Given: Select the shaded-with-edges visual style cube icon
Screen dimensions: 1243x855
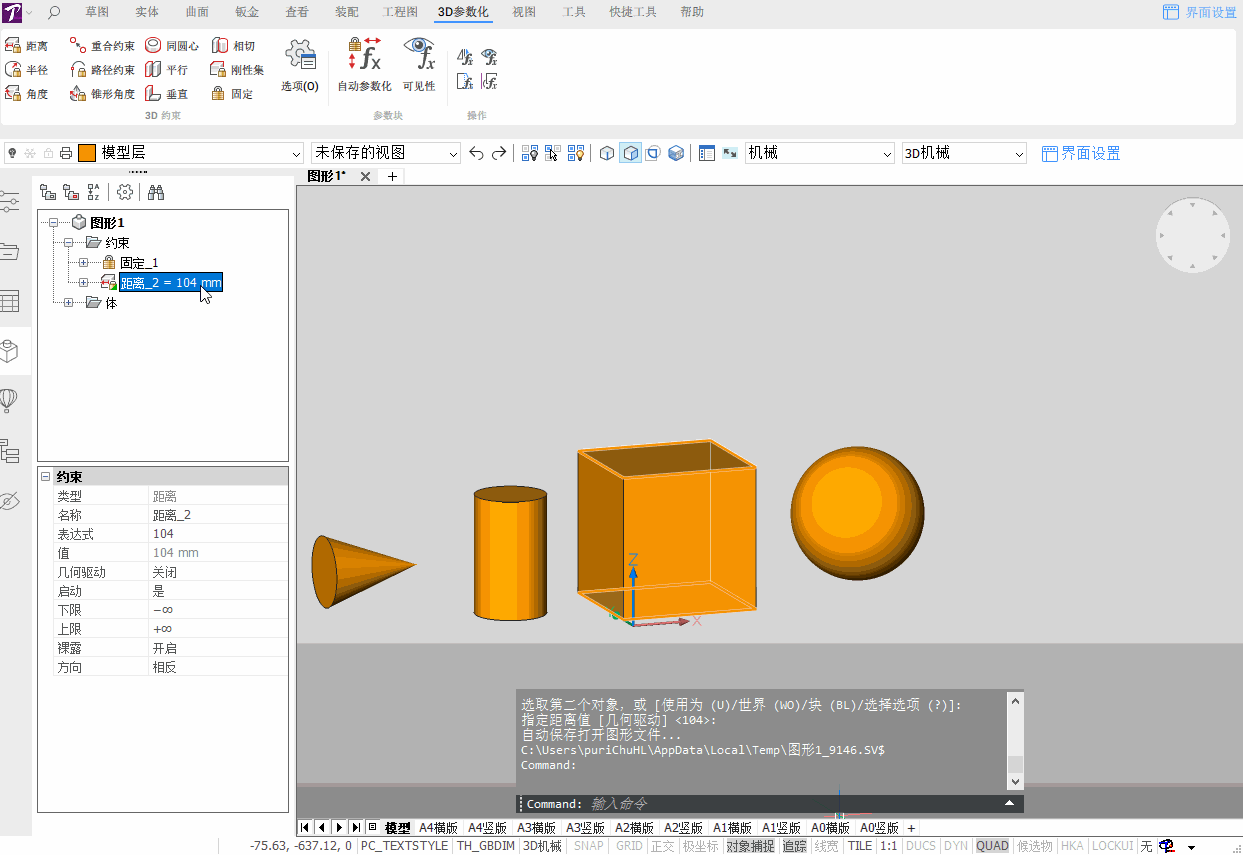Looking at the screenshot, I should pos(631,153).
